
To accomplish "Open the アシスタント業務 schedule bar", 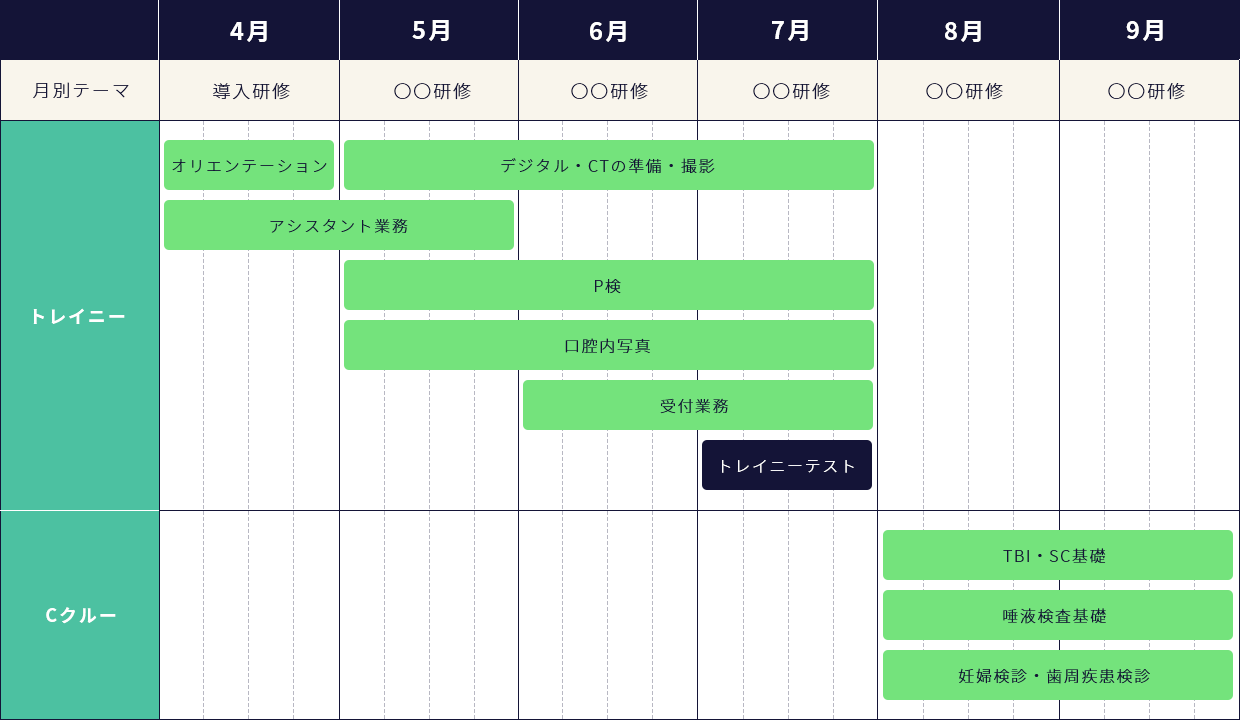I will pyautogui.click(x=338, y=225).
